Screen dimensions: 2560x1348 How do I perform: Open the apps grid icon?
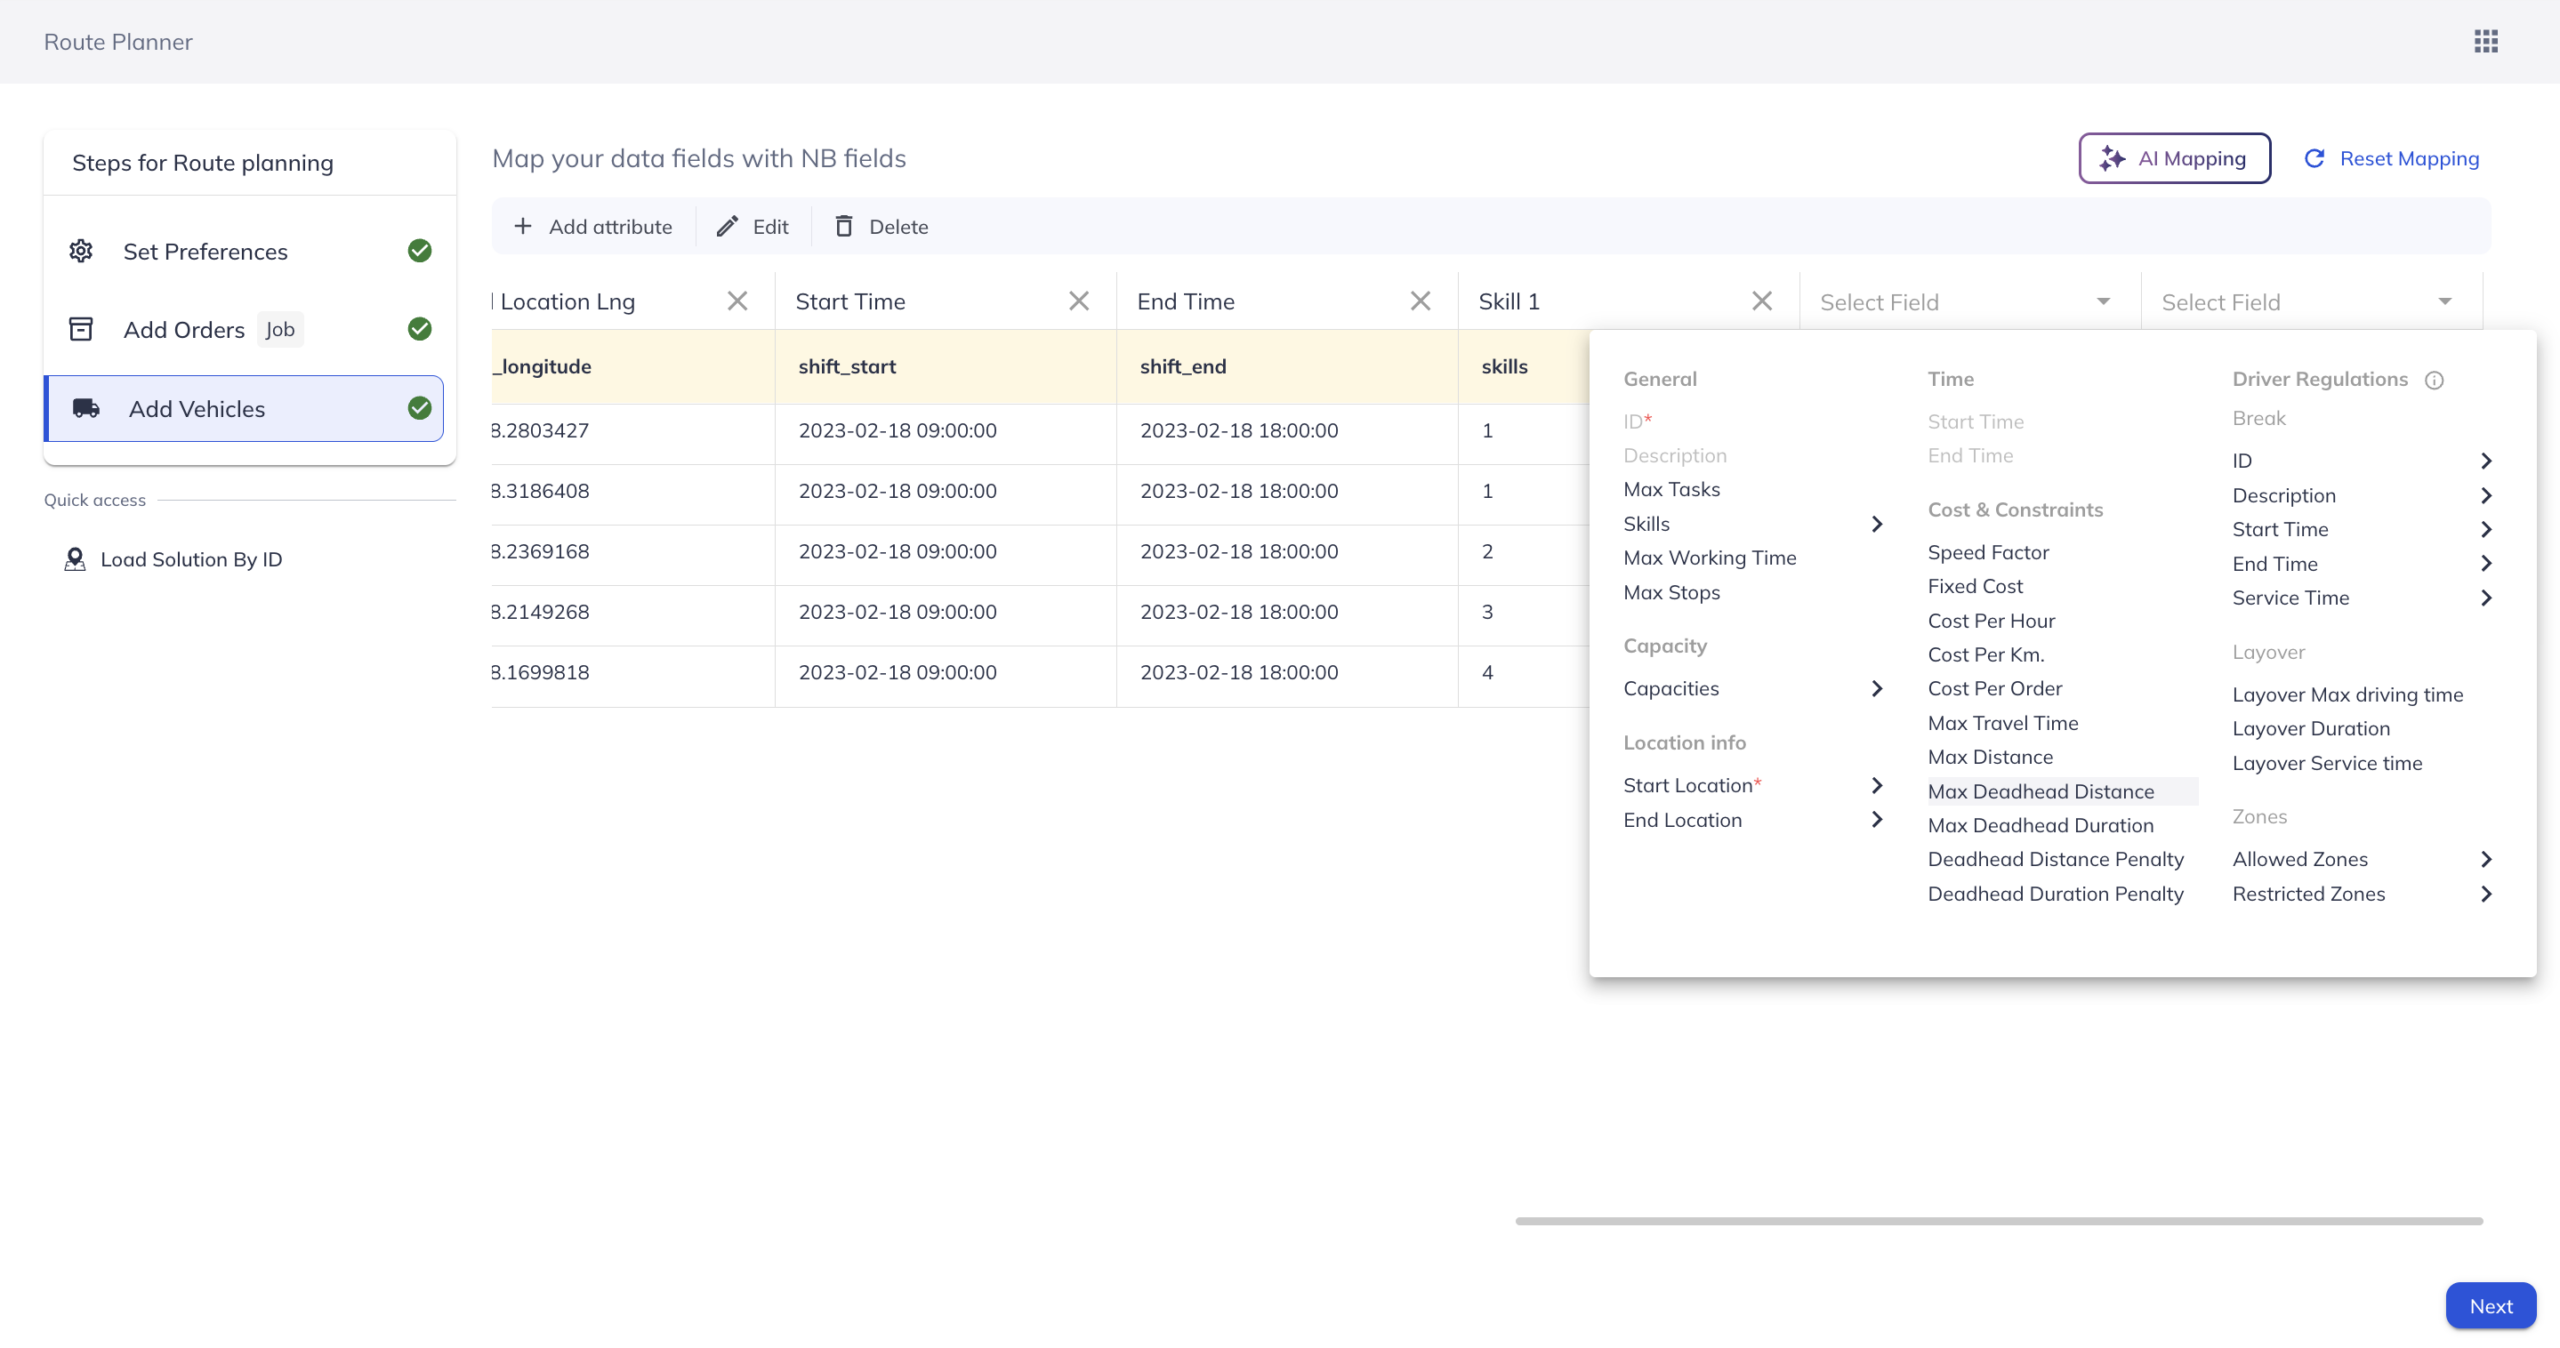(2486, 41)
